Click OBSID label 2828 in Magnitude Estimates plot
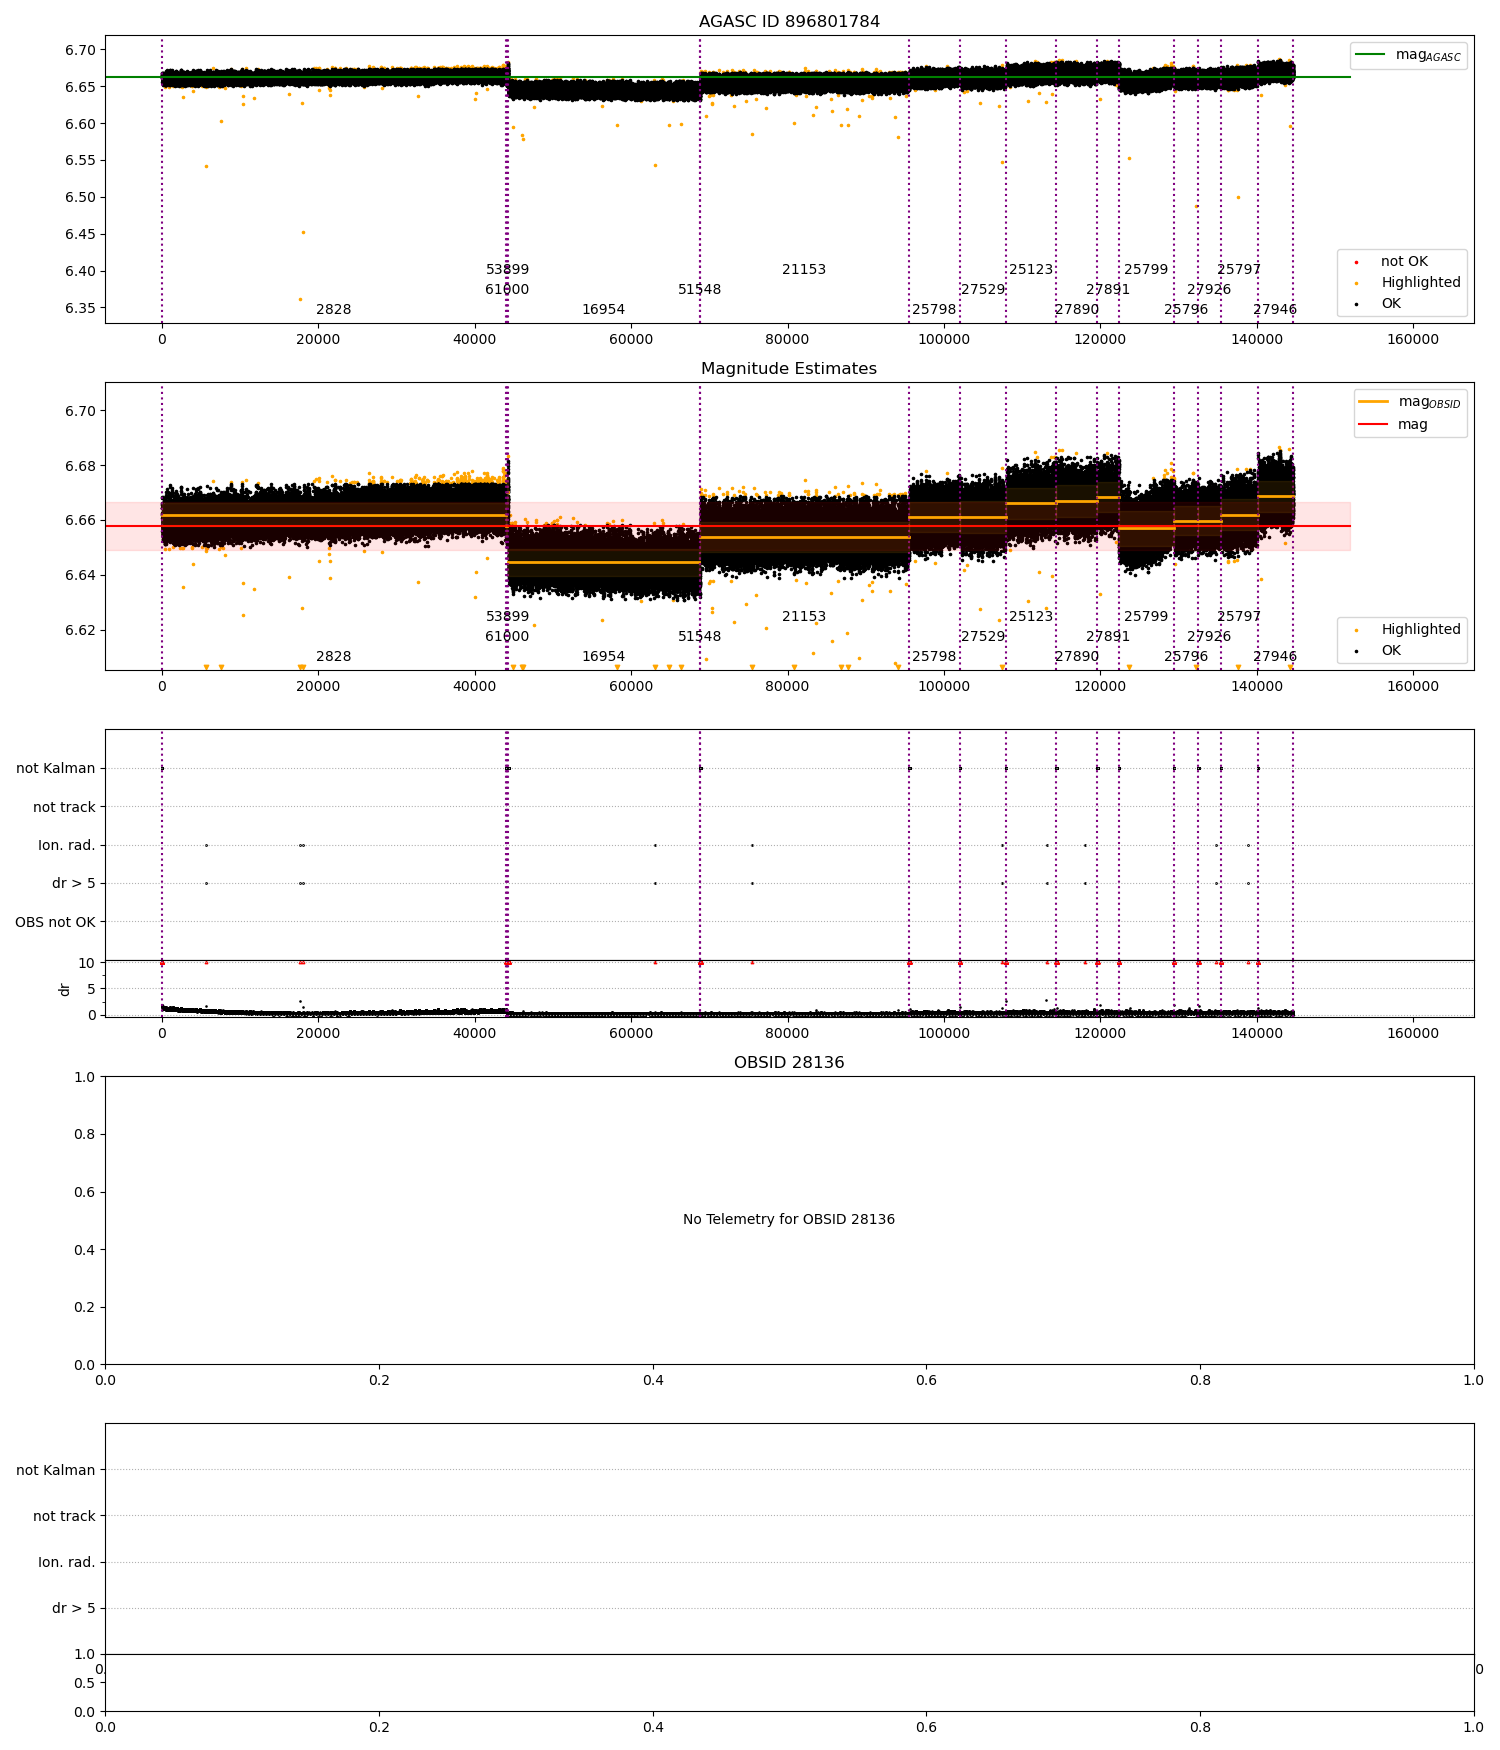1500x1750 pixels. [334, 657]
